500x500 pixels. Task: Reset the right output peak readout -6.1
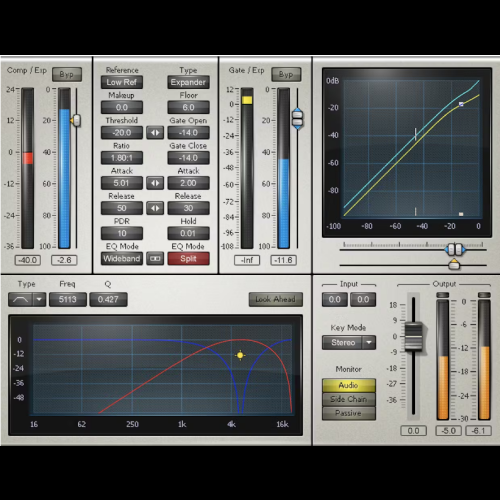tap(478, 431)
